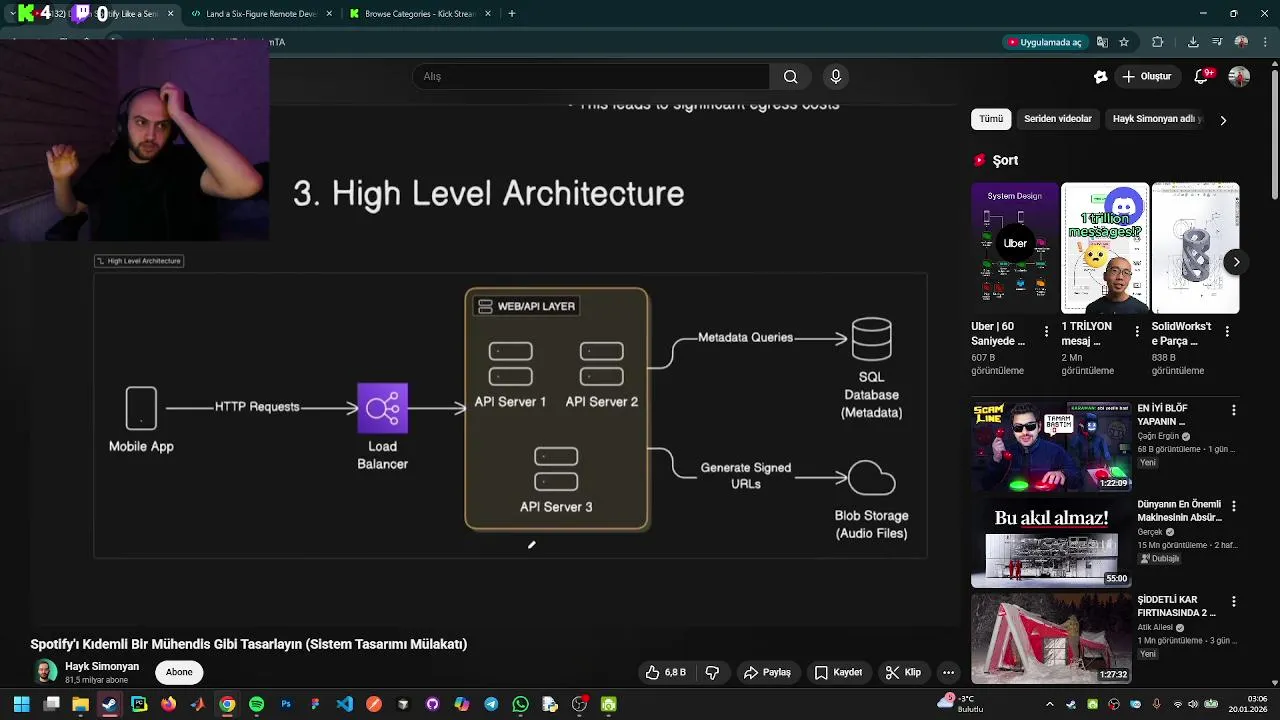Screen dimensions: 1280x720
Task: Open Chrome profile avatar in toolbar
Action: [1241, 42]
